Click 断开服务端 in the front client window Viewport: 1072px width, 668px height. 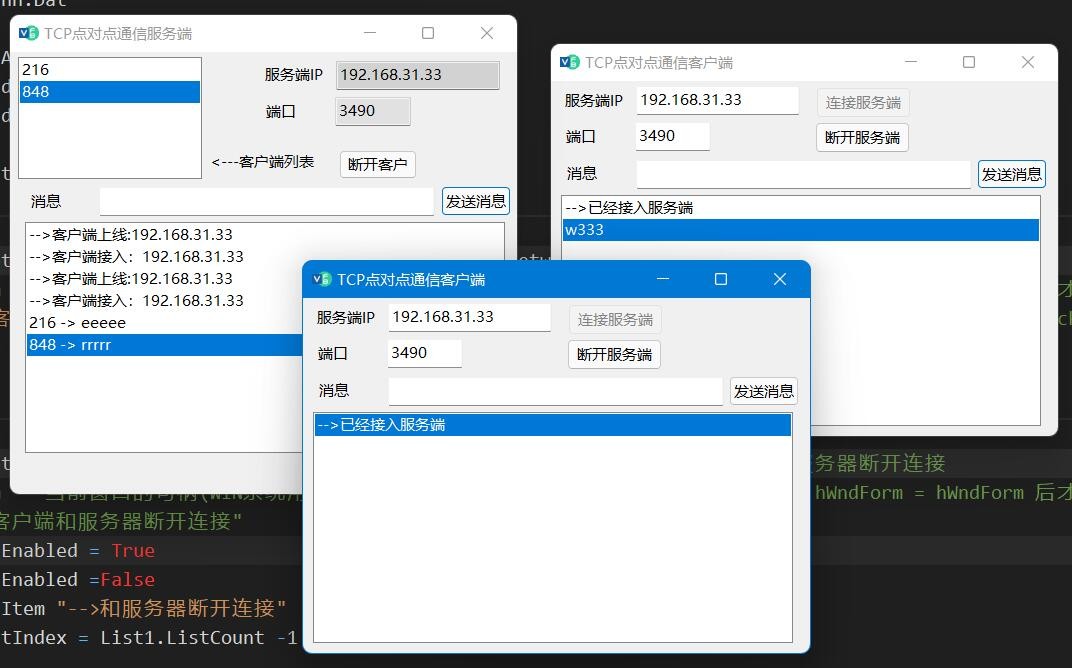pyautogui.click(x=614, y=354)
